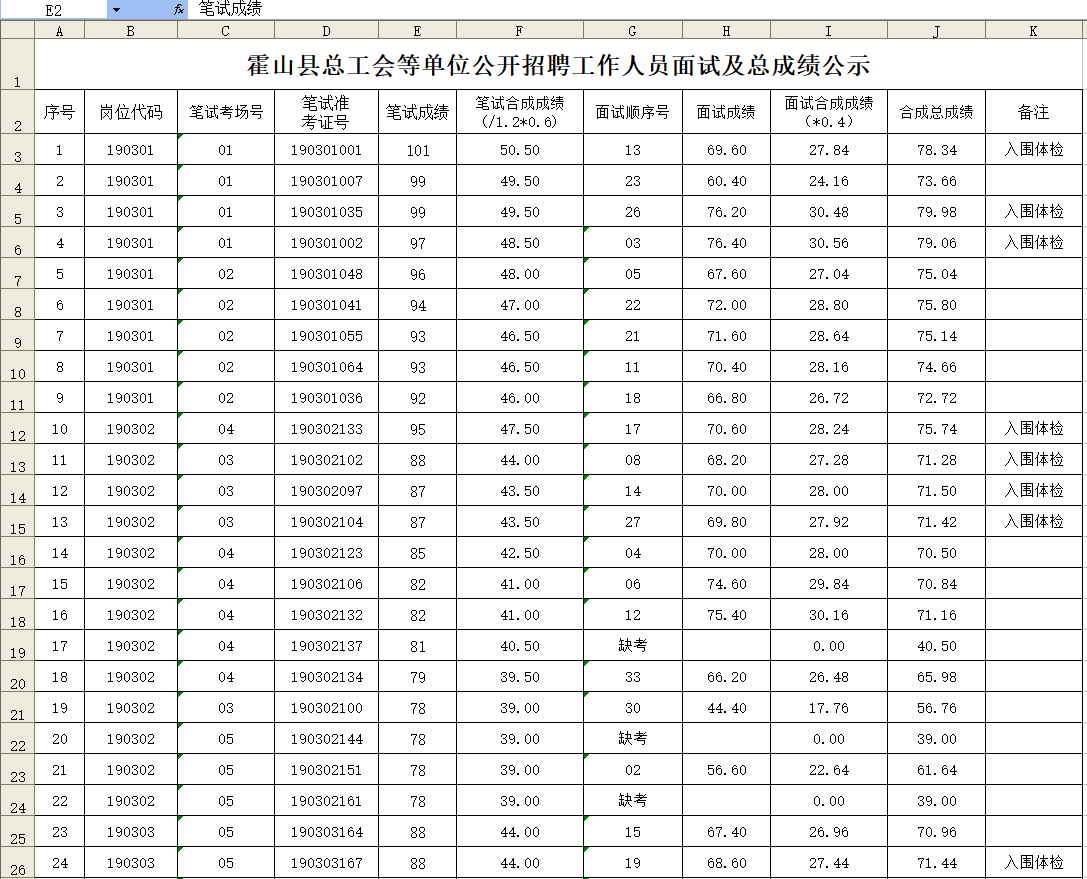
Task: Select row 1 header
Action: (17, 64)
